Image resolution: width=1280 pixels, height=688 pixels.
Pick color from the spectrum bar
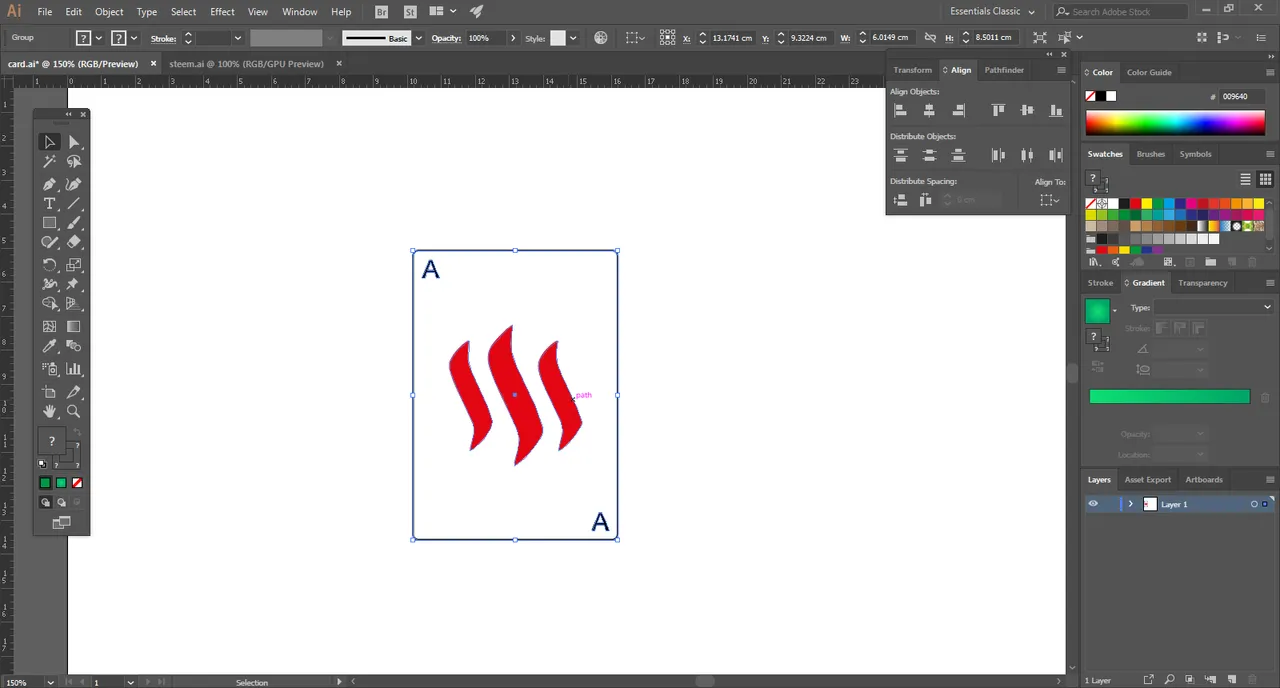[x=1175, y=123]
